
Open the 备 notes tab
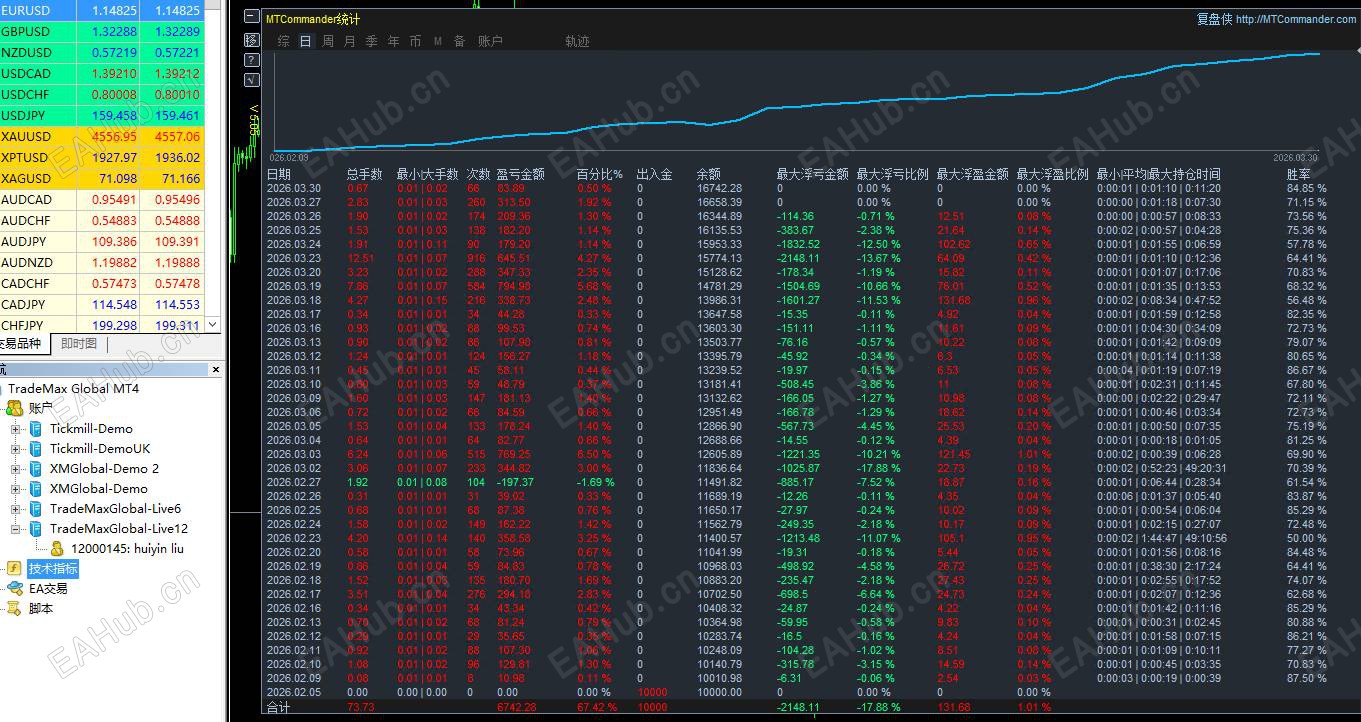[459, 41]
